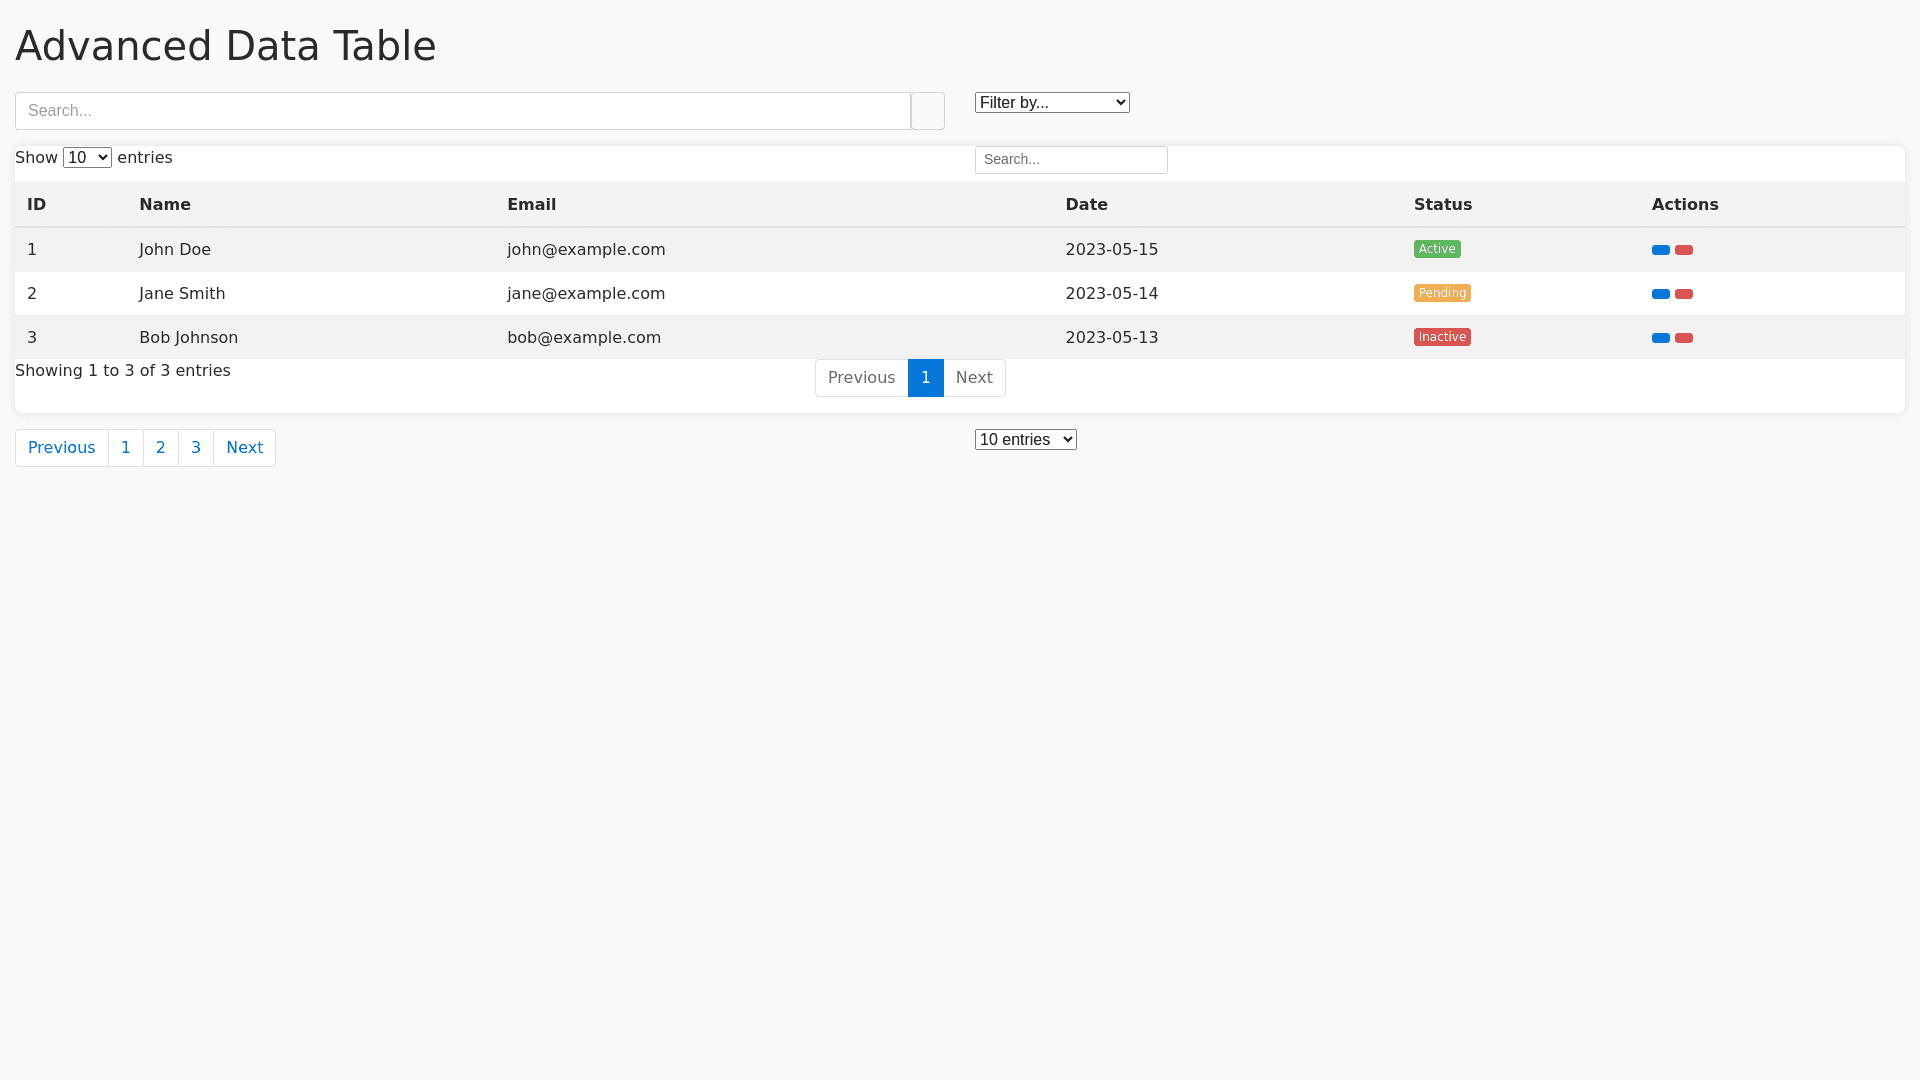Open the Filter by... dropdown
Viewport: 1920px width, 1080px height.
[1051, 102]
